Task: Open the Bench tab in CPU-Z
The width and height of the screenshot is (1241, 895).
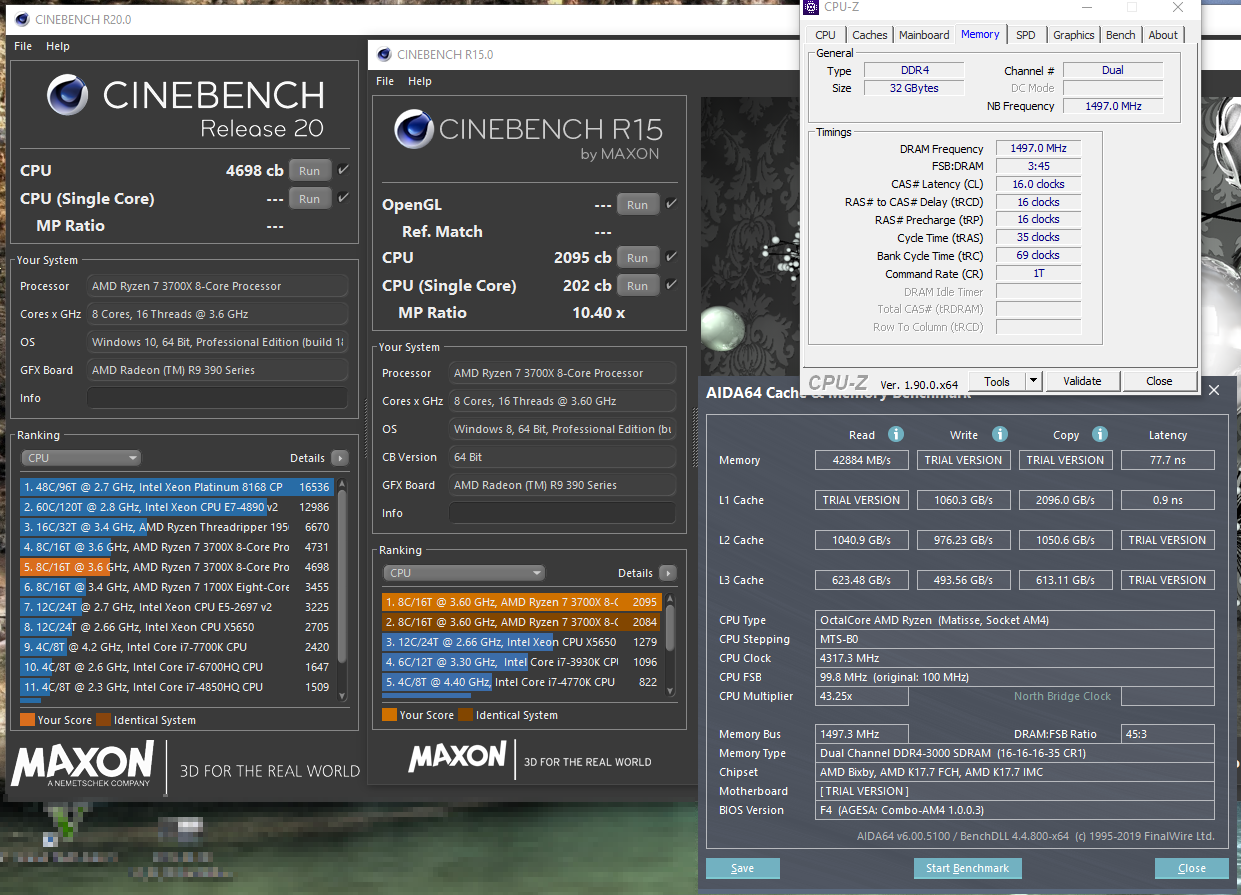Action: 1121,35
